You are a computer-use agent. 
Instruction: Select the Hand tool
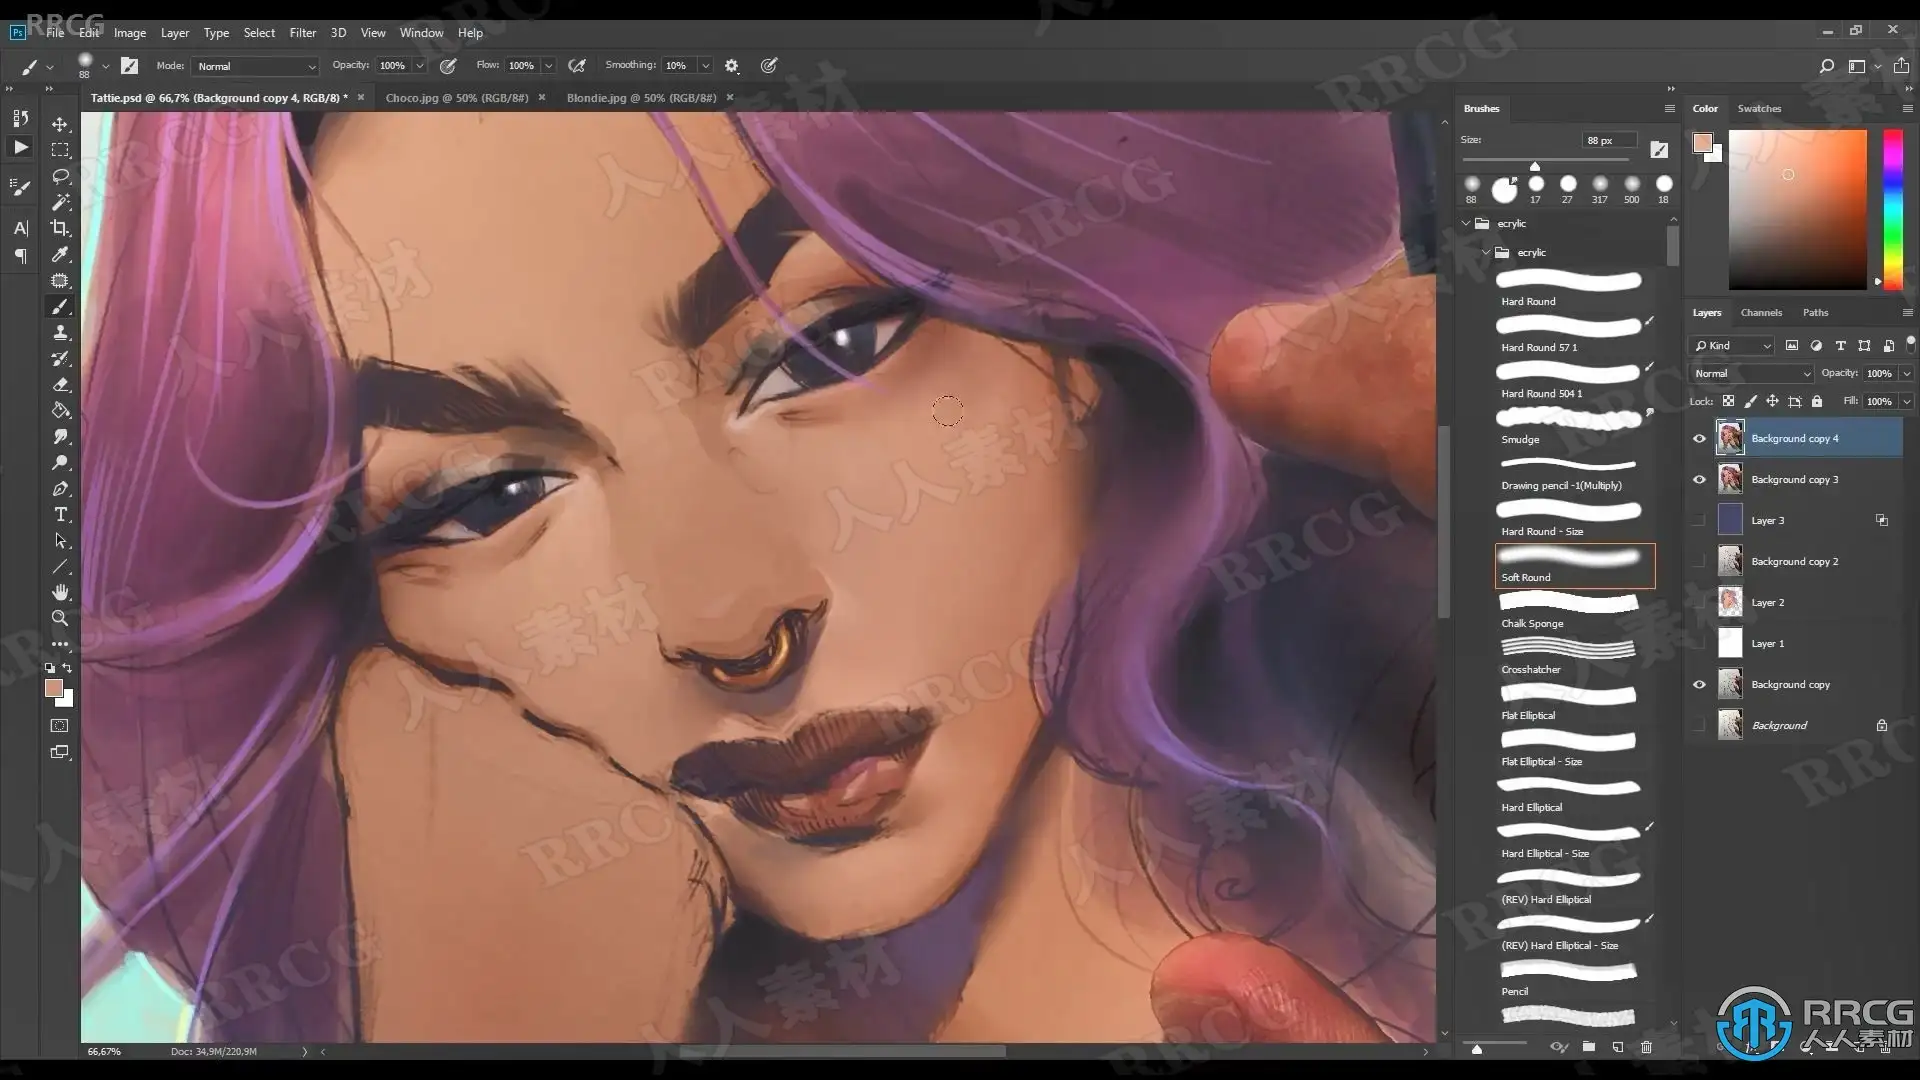60,592
